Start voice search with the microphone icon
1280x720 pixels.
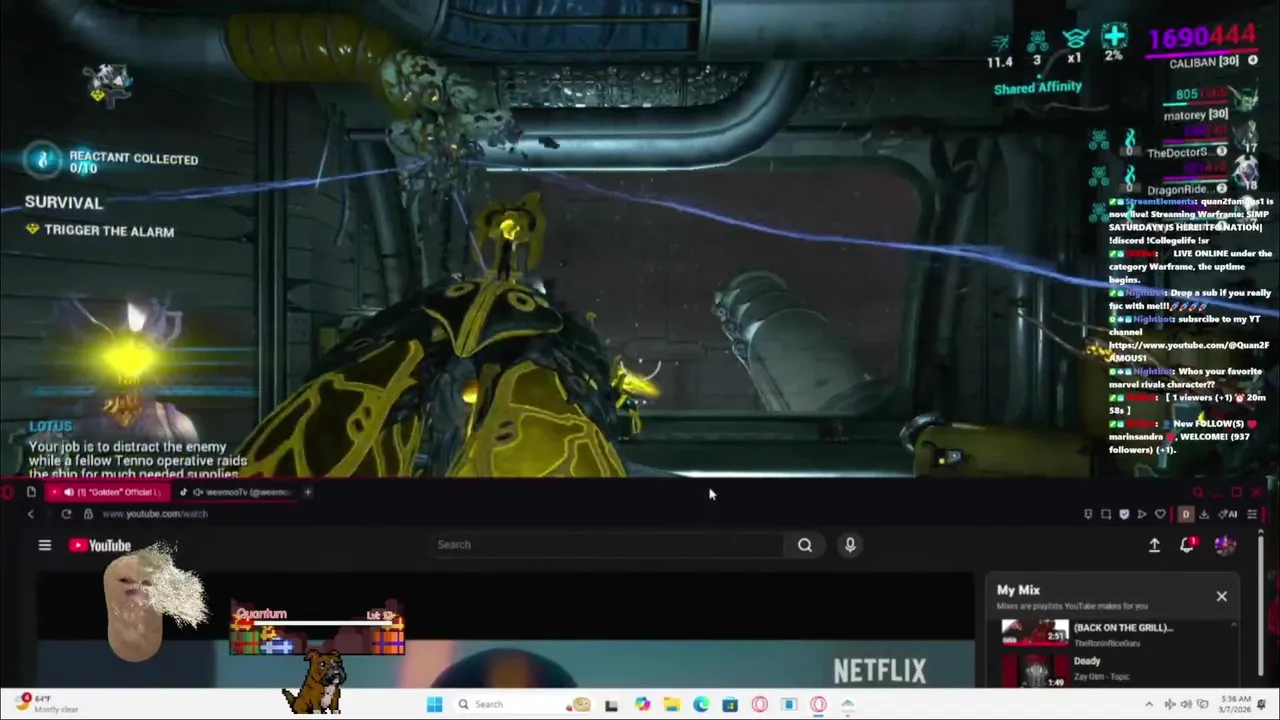(x=850, y=545)
